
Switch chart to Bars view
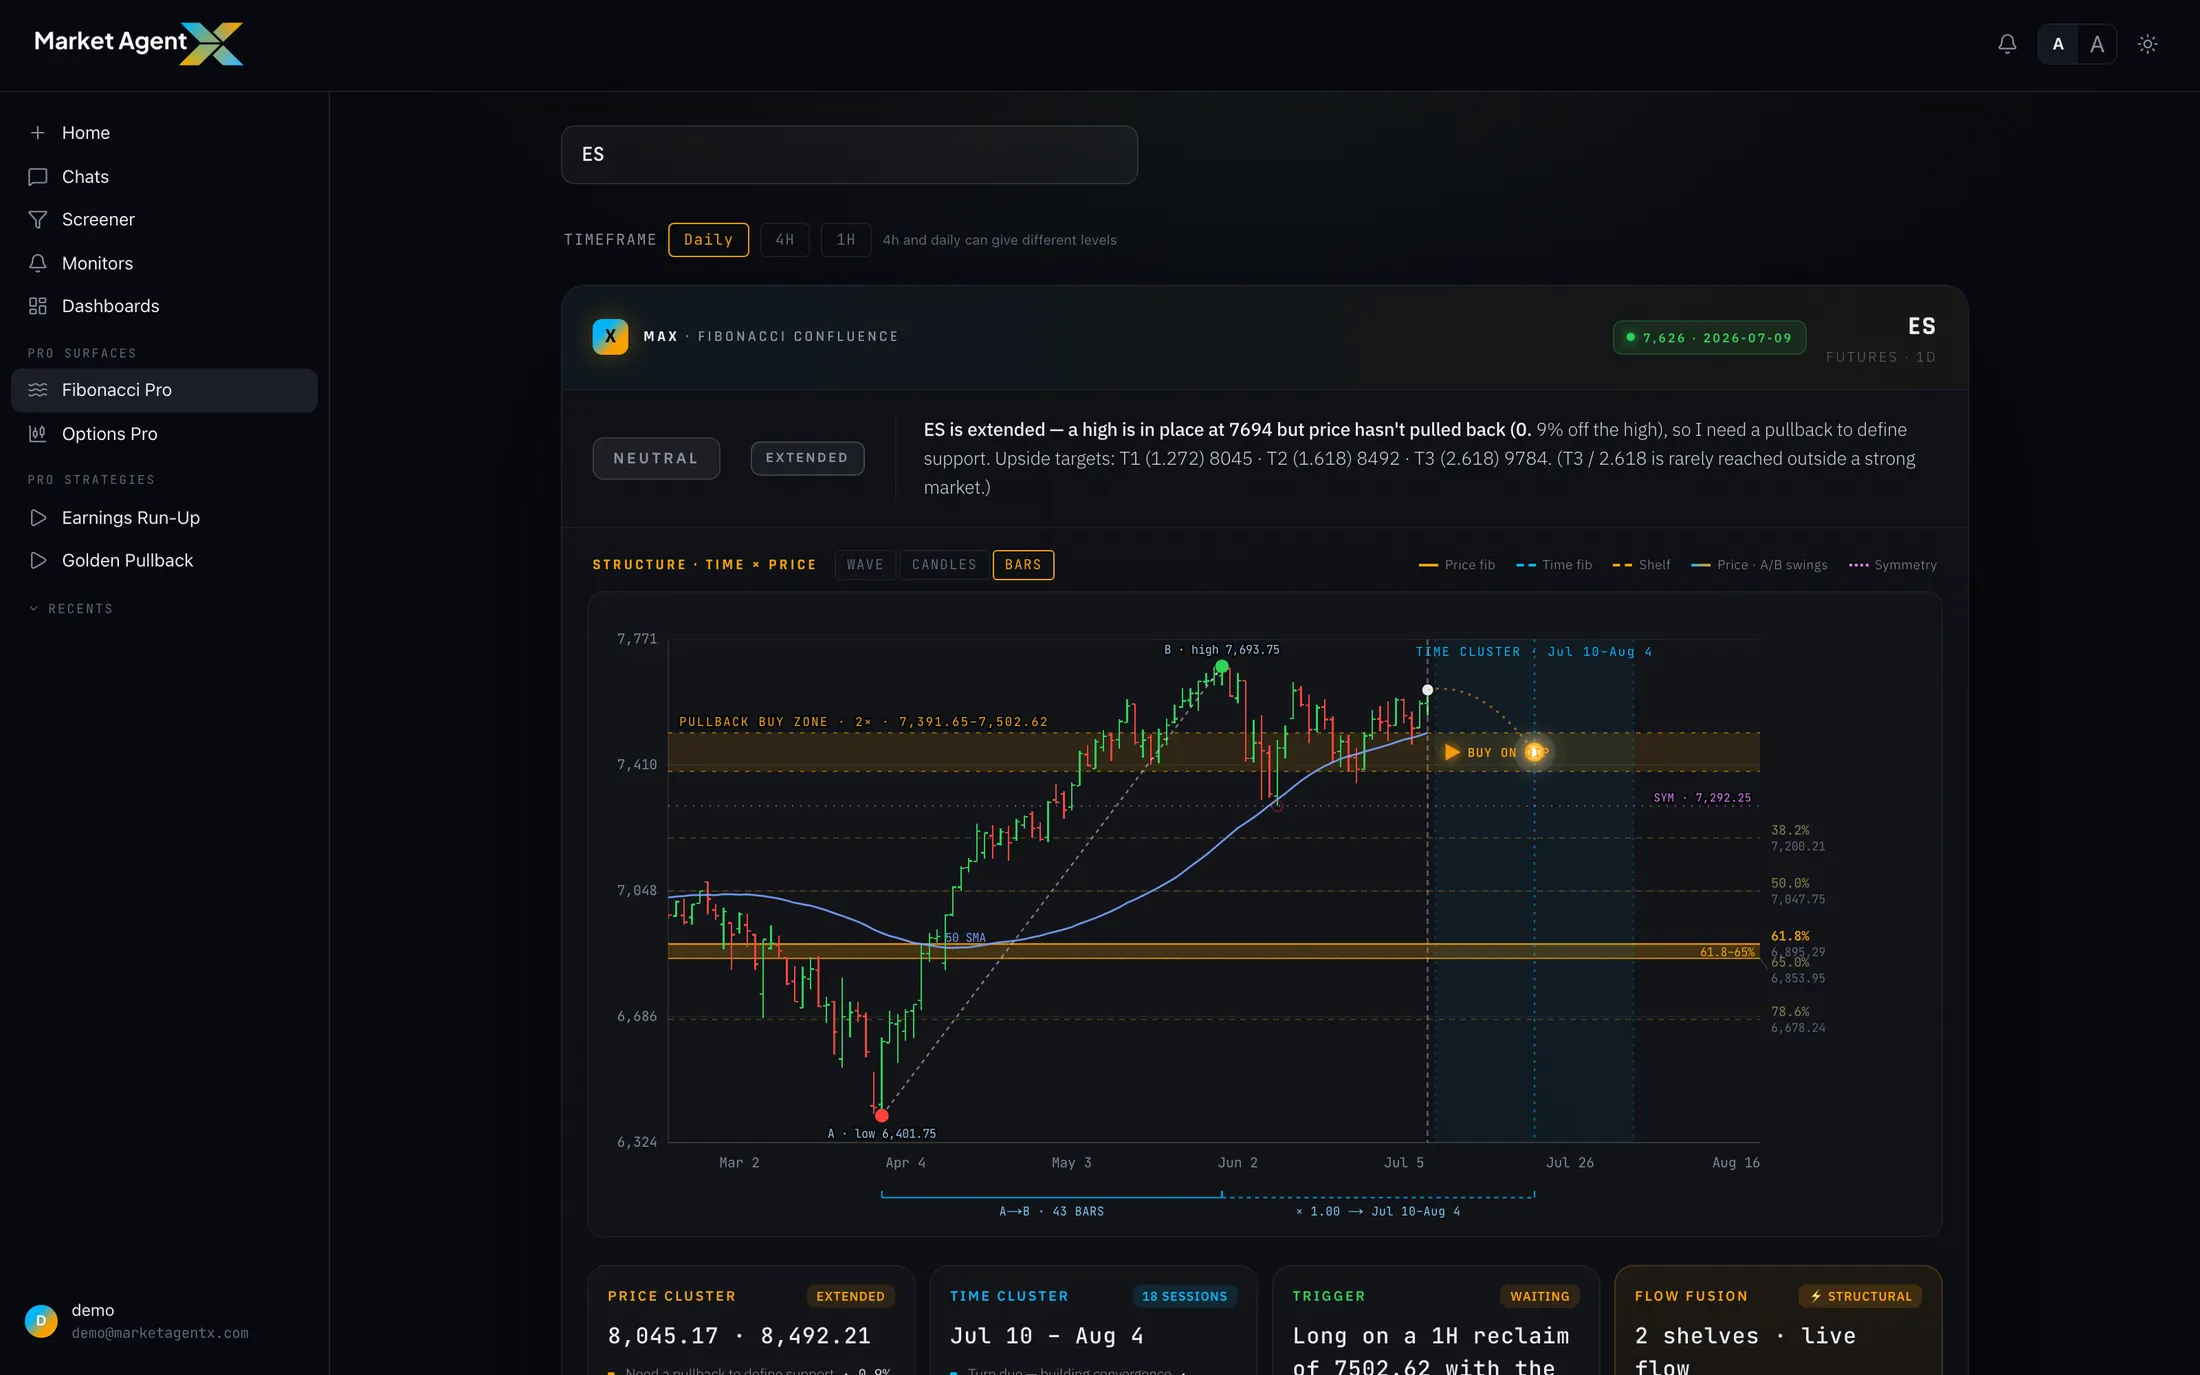1023,565
